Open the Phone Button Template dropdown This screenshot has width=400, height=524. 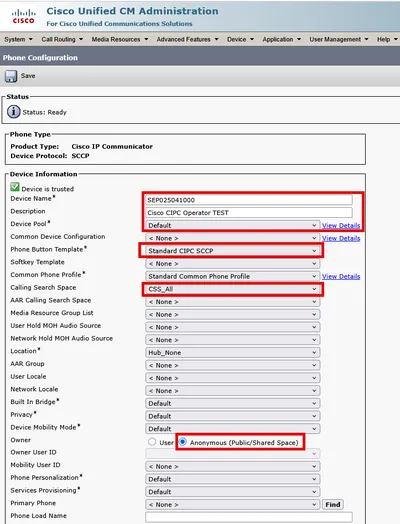coord(233,251)
